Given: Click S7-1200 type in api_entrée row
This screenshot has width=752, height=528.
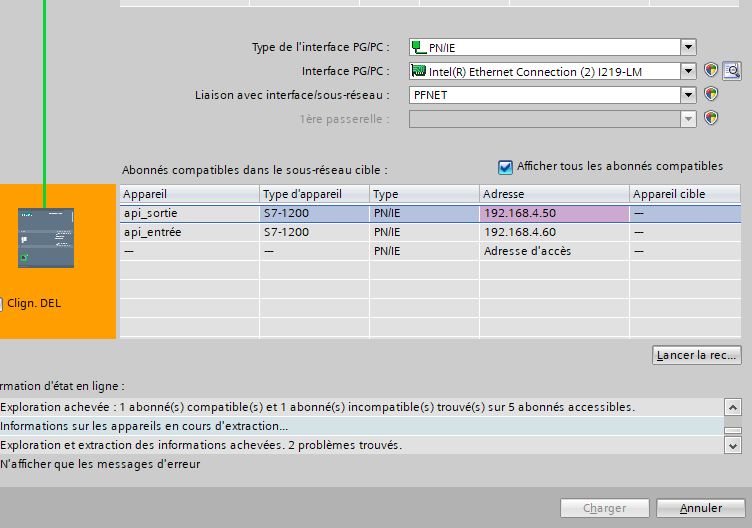Looking at the screenshot, I should point(315,232).
